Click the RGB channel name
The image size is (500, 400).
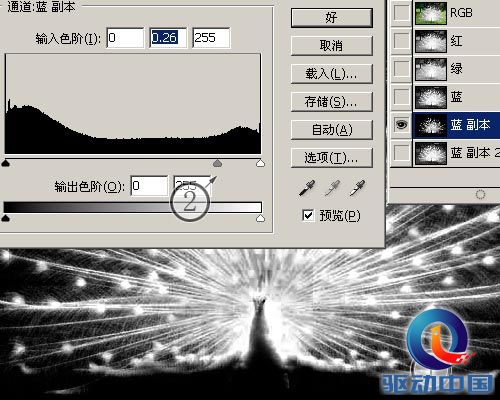[x=461, y=13]
